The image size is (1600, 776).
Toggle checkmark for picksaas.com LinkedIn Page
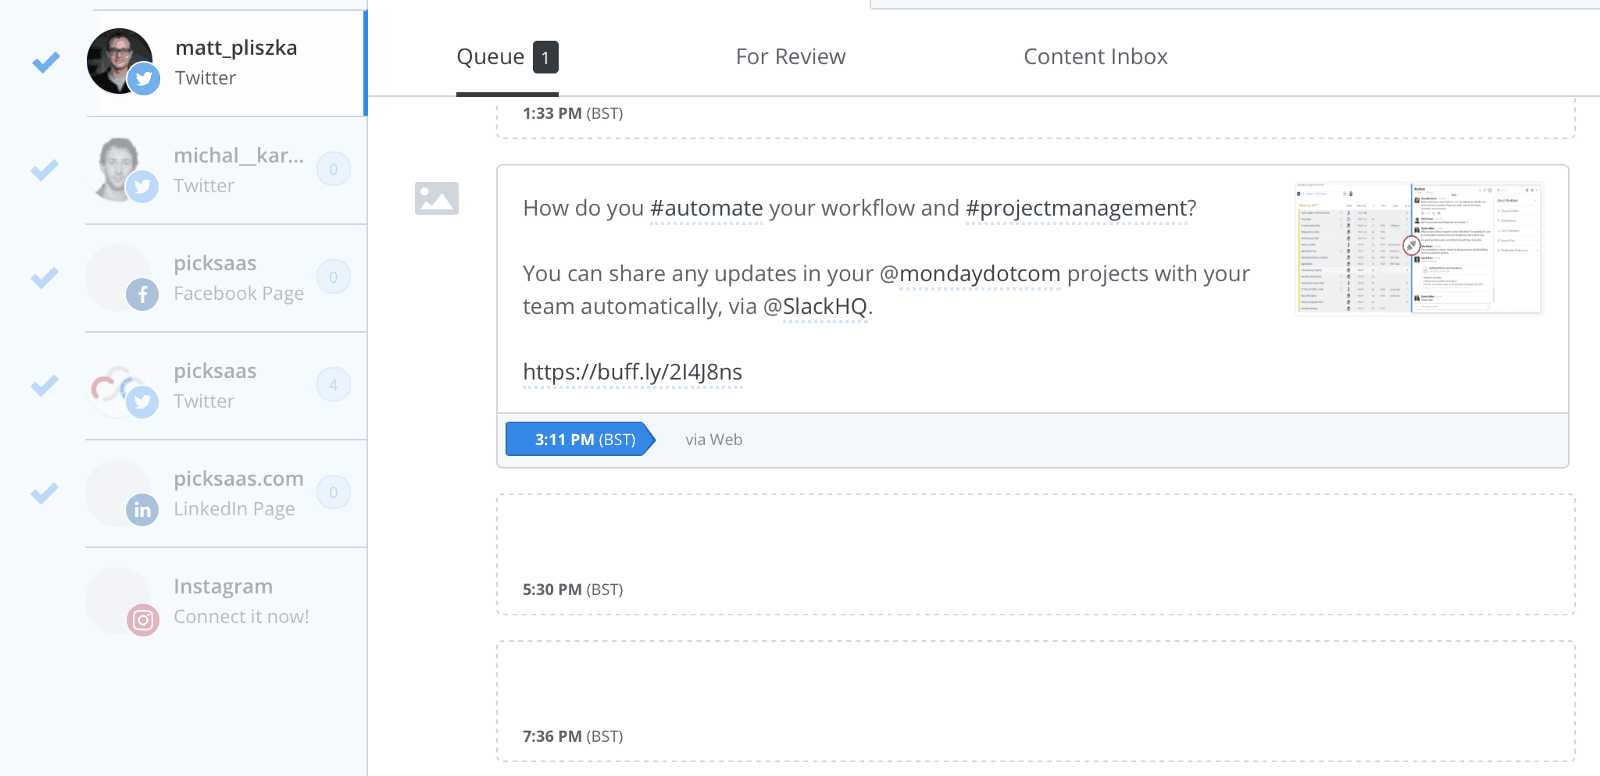44,493
